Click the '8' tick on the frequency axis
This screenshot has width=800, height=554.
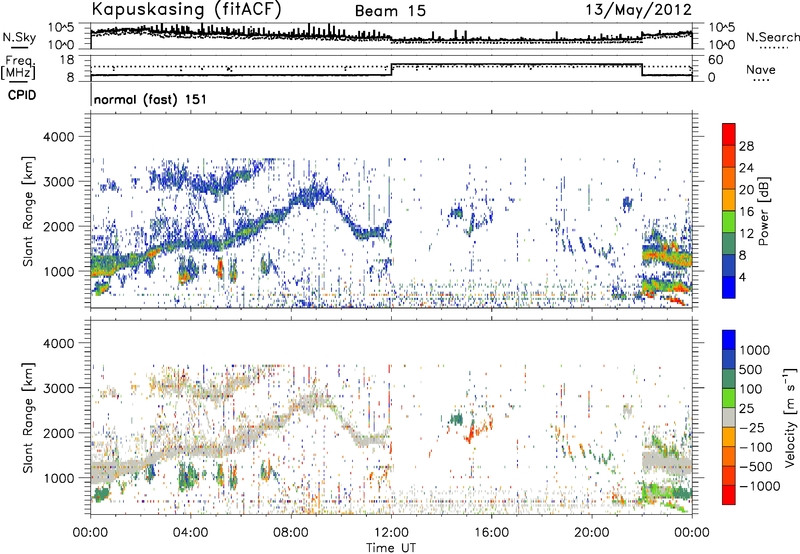tap(70, 78)
